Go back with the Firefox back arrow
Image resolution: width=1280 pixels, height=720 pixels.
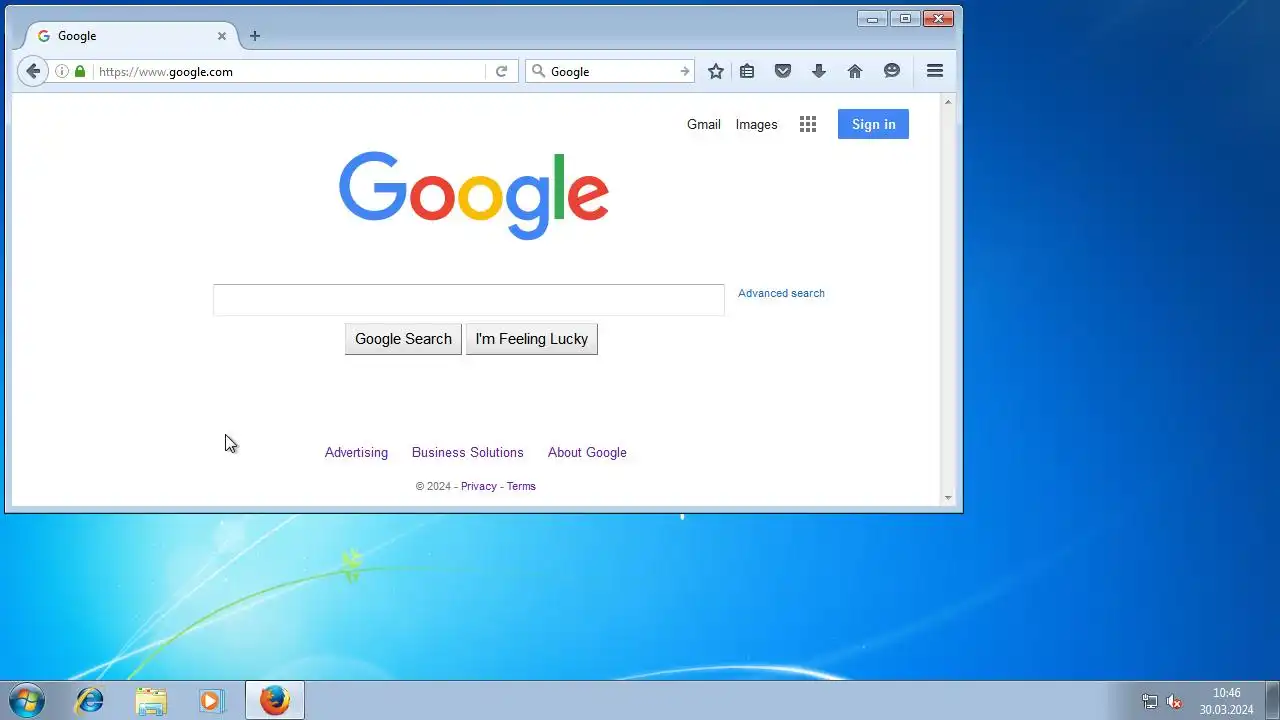click(x=33, y=71)
